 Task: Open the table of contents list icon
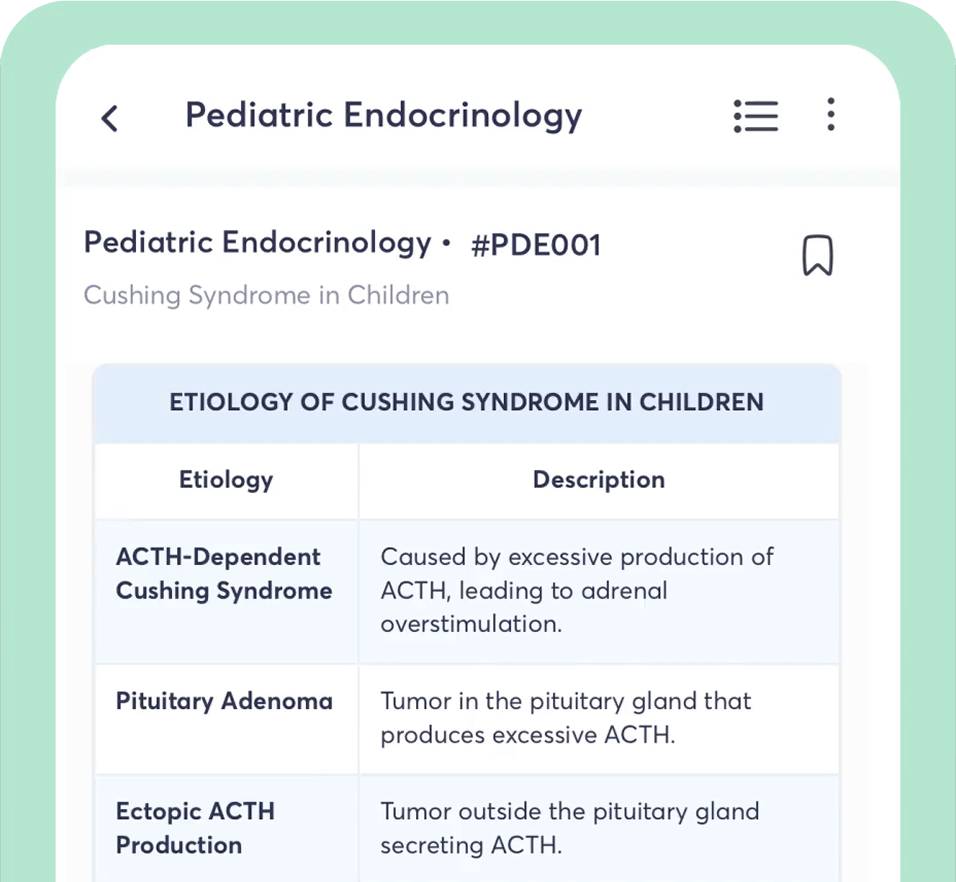point(755,116)
